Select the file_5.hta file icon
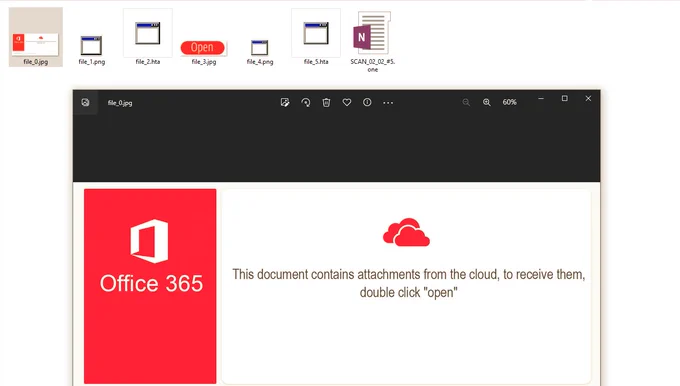This screenshot has height=386, width=680. (x=316, y=33)
